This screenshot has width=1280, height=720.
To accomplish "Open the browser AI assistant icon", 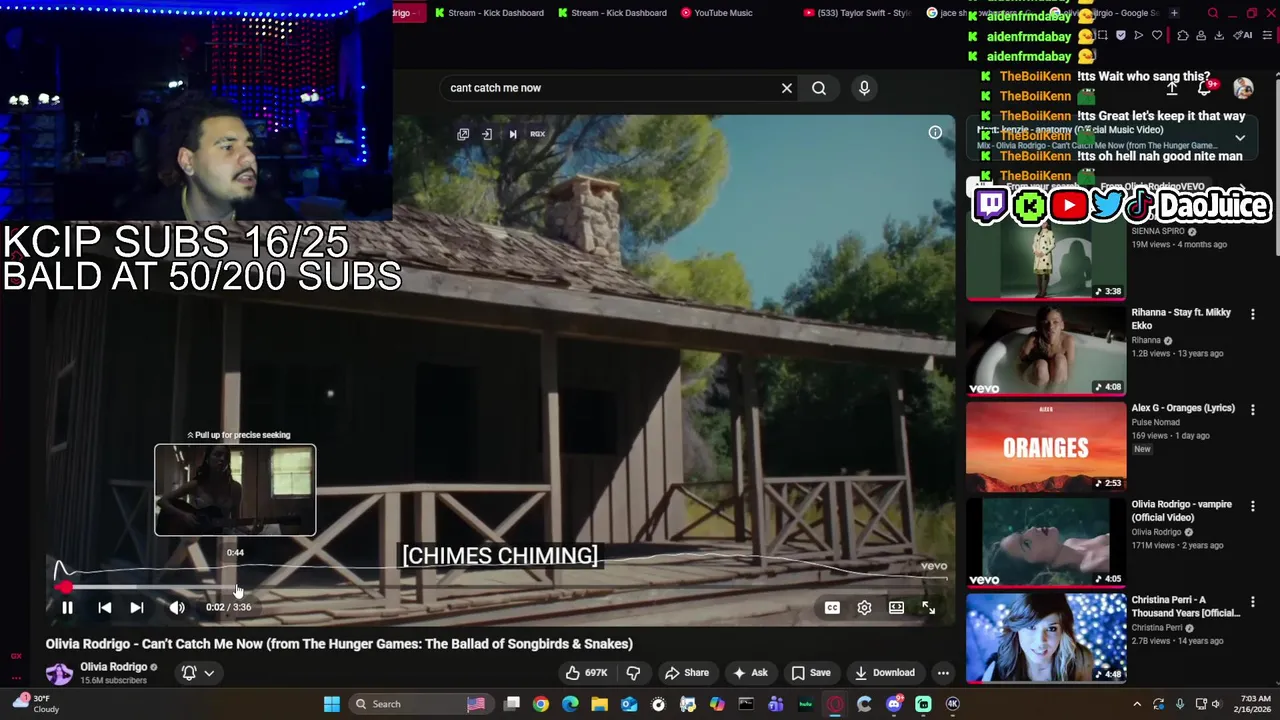I will click(1243, 35).
